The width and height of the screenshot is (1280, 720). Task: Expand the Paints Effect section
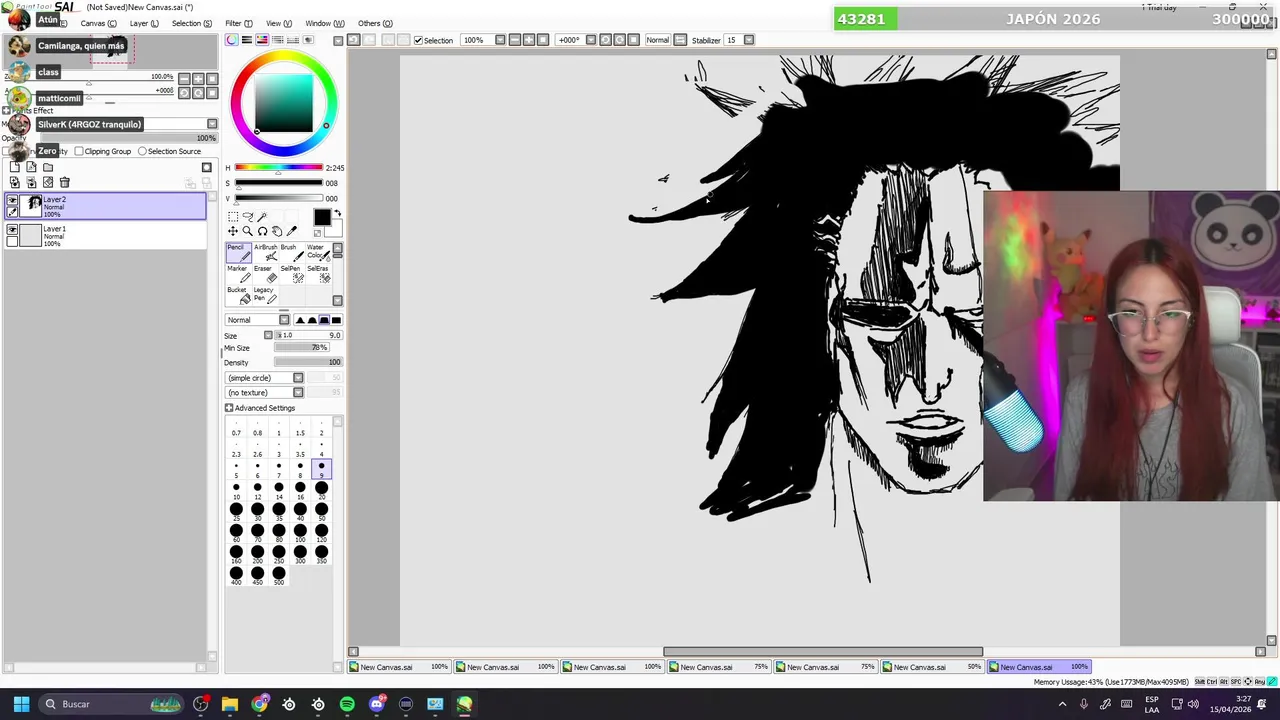tap(6, 111)
